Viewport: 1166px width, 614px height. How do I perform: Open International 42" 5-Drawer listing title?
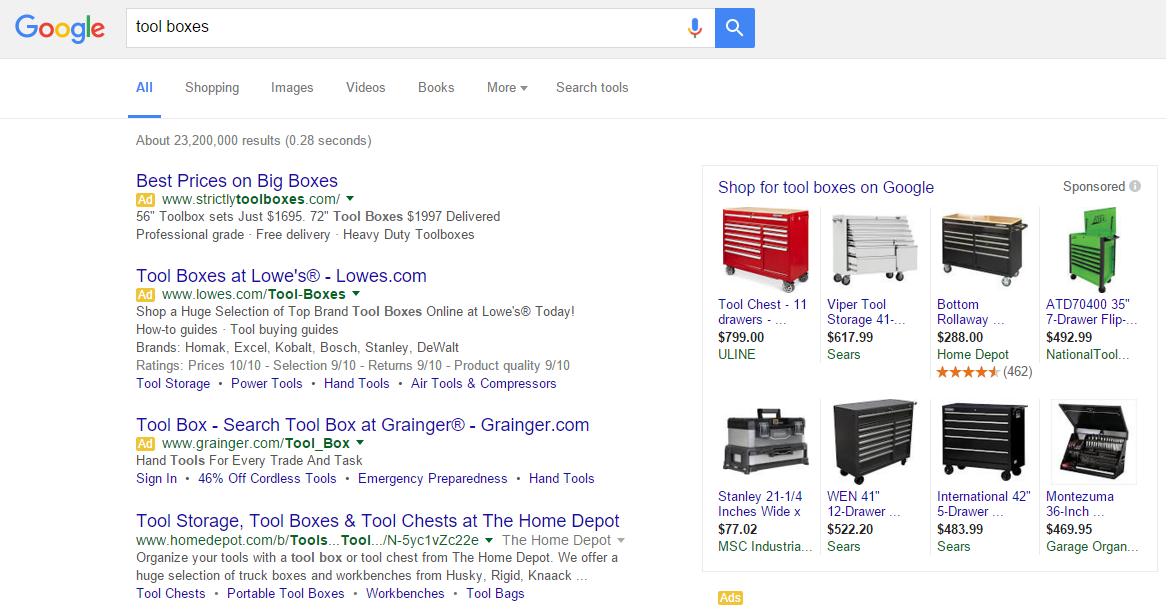click(983, 504)
